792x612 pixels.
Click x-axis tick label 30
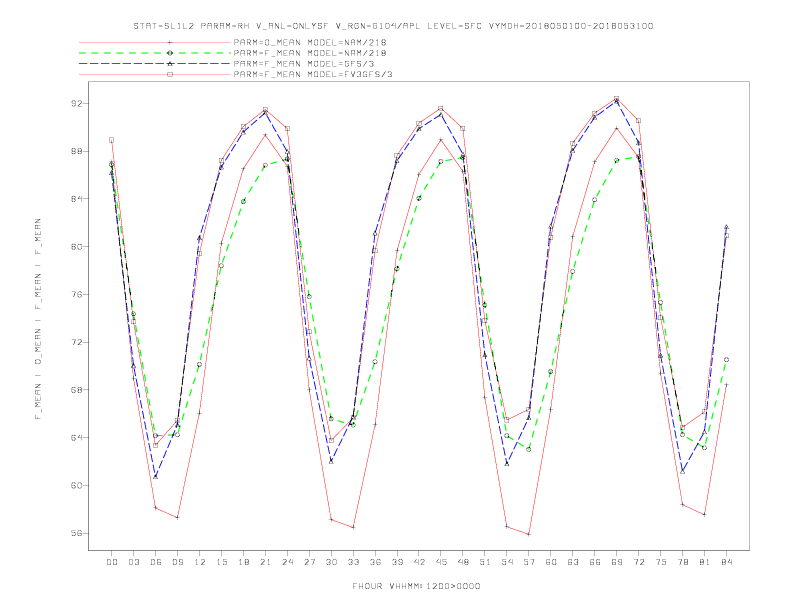point(331,562)
